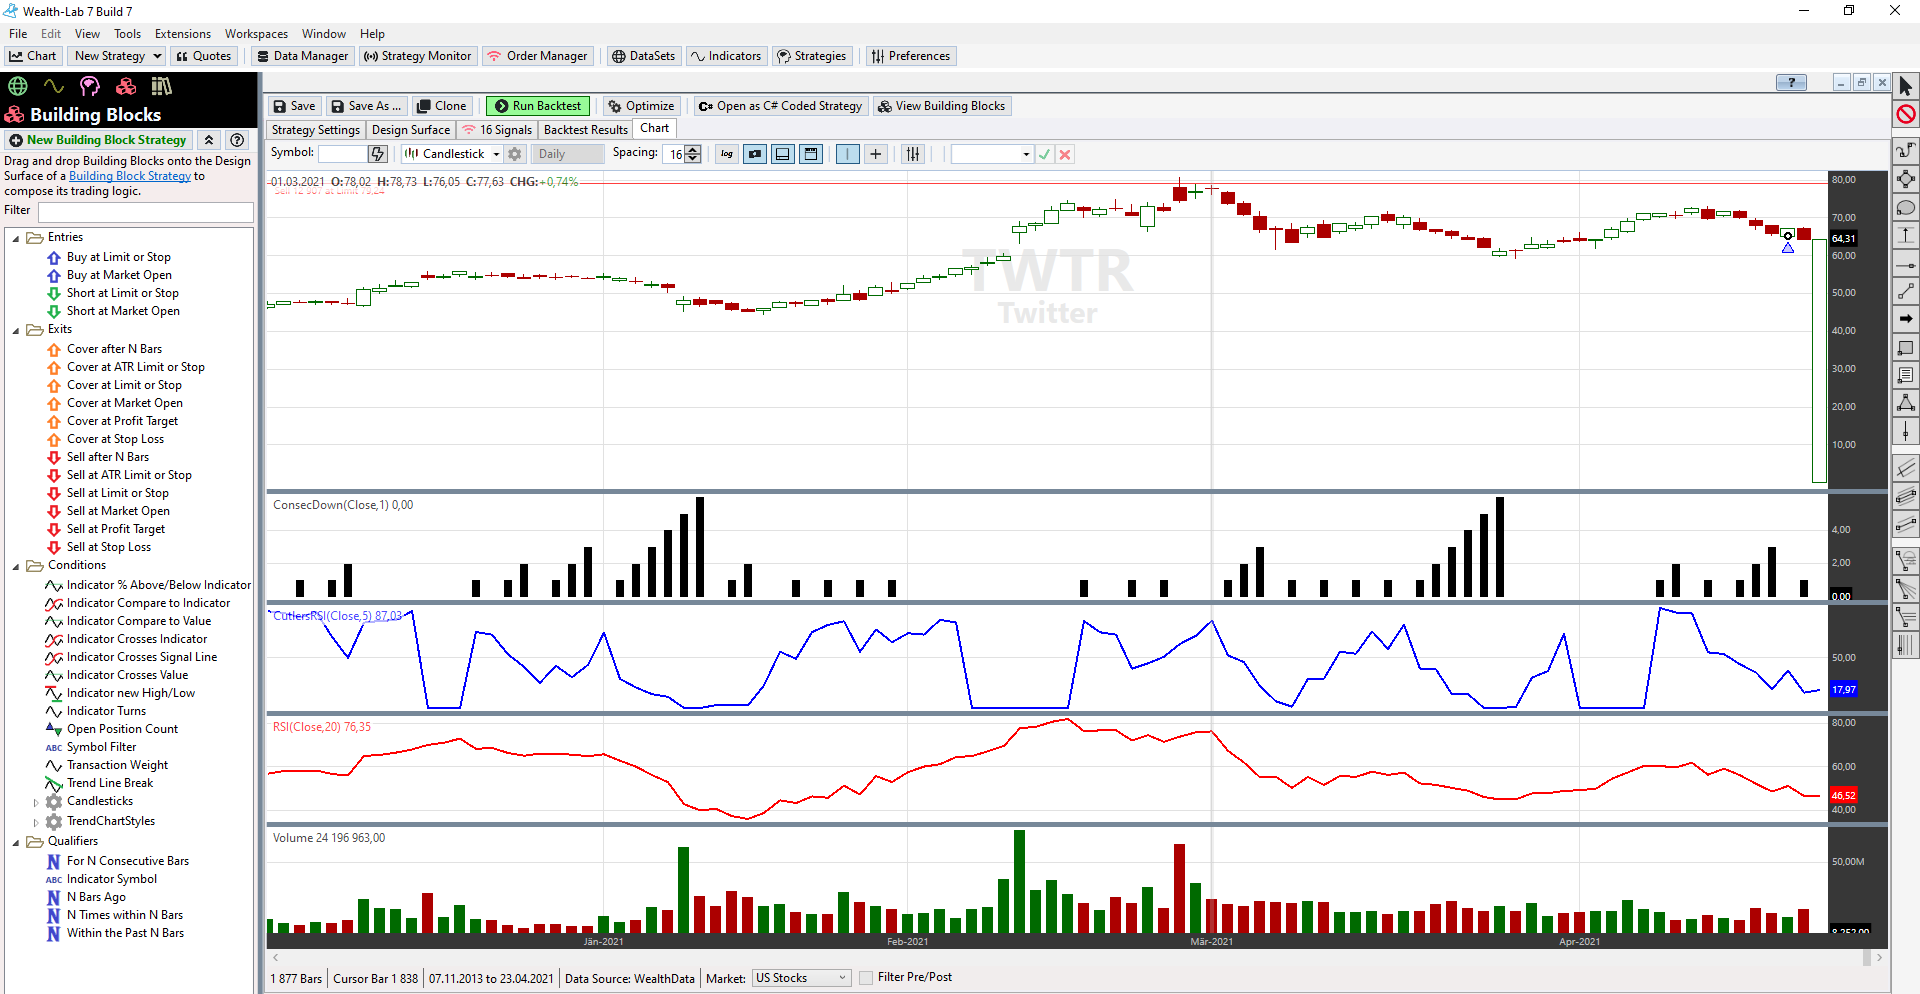Open the Strategies head icon in sidebar
This screenshot has height=994, width=1920.
[x=90, y=86]
